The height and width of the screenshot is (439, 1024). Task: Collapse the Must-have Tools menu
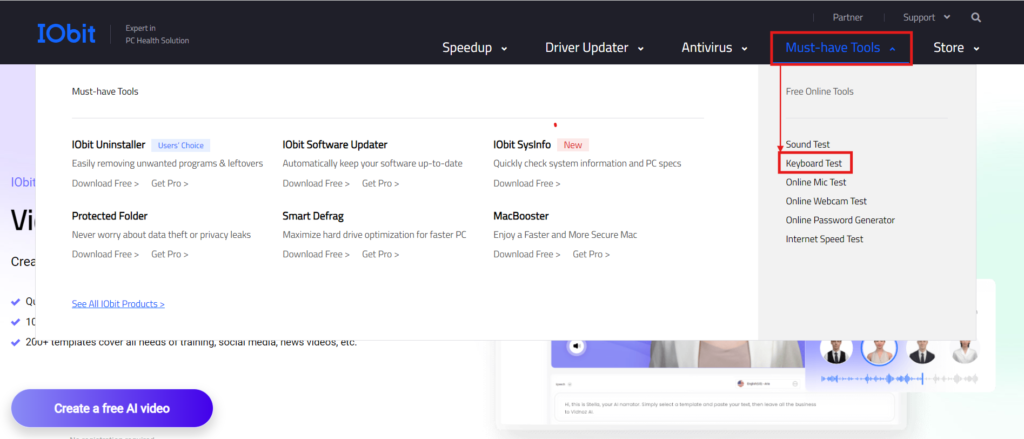840,48
